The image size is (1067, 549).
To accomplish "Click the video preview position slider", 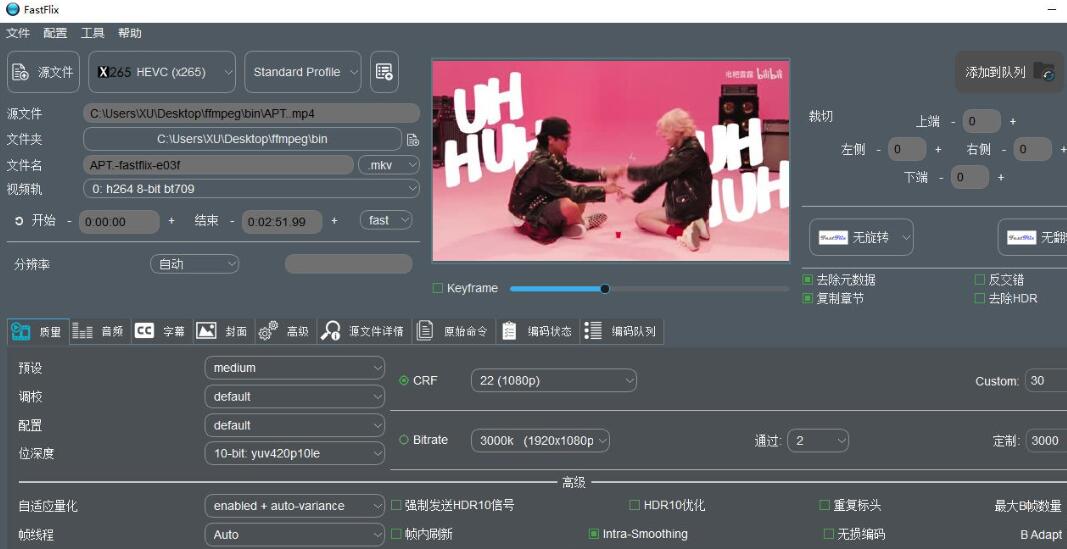I will (649, 288).
